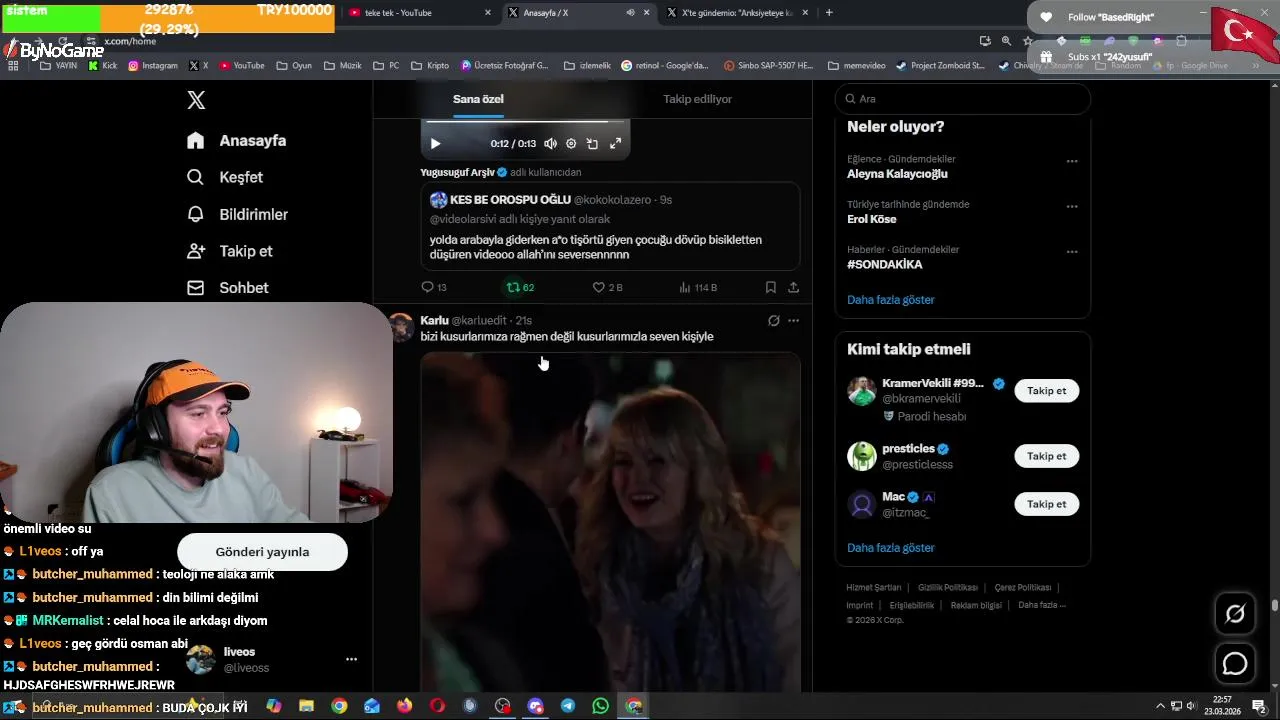Open Instagram bookmark
The width and height of the screenshot is (1280, 720).
[153, 66]
